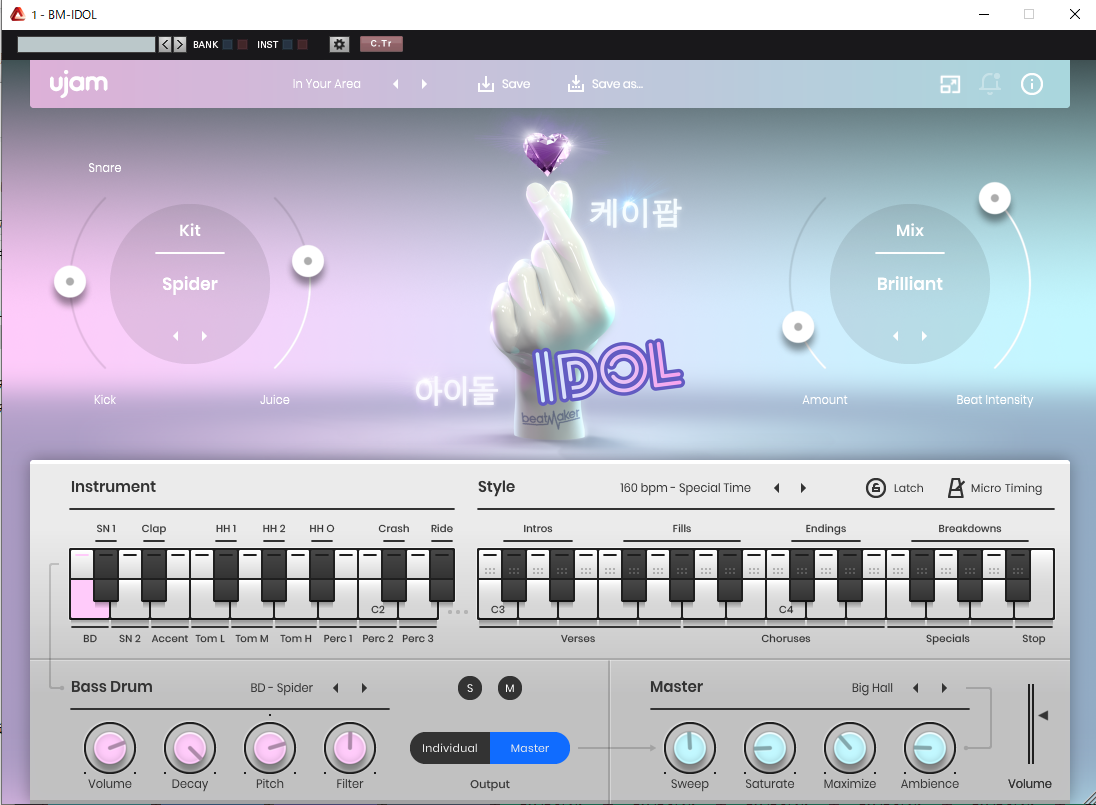Click the Master Sweep knob
This screenshot has height=805, width=1096.
[690, 748]
